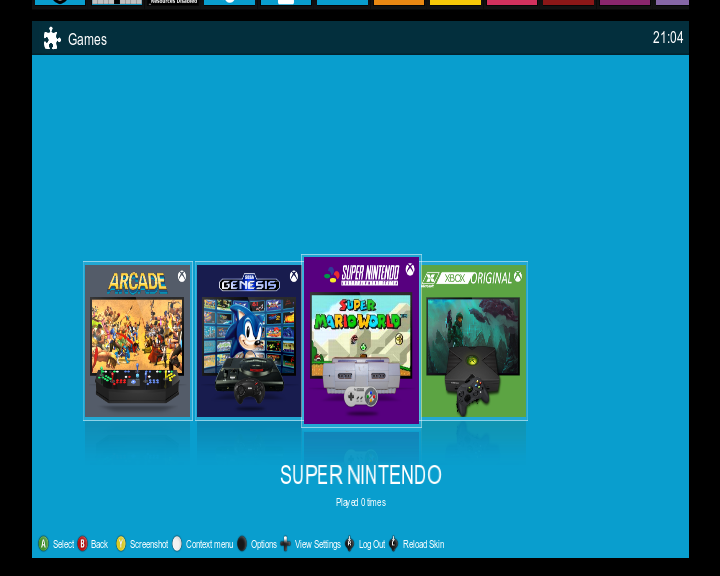This screenshot has width=720, height=576.
Task: Click the Genesis logo on its card
Action: click(249, 282)
